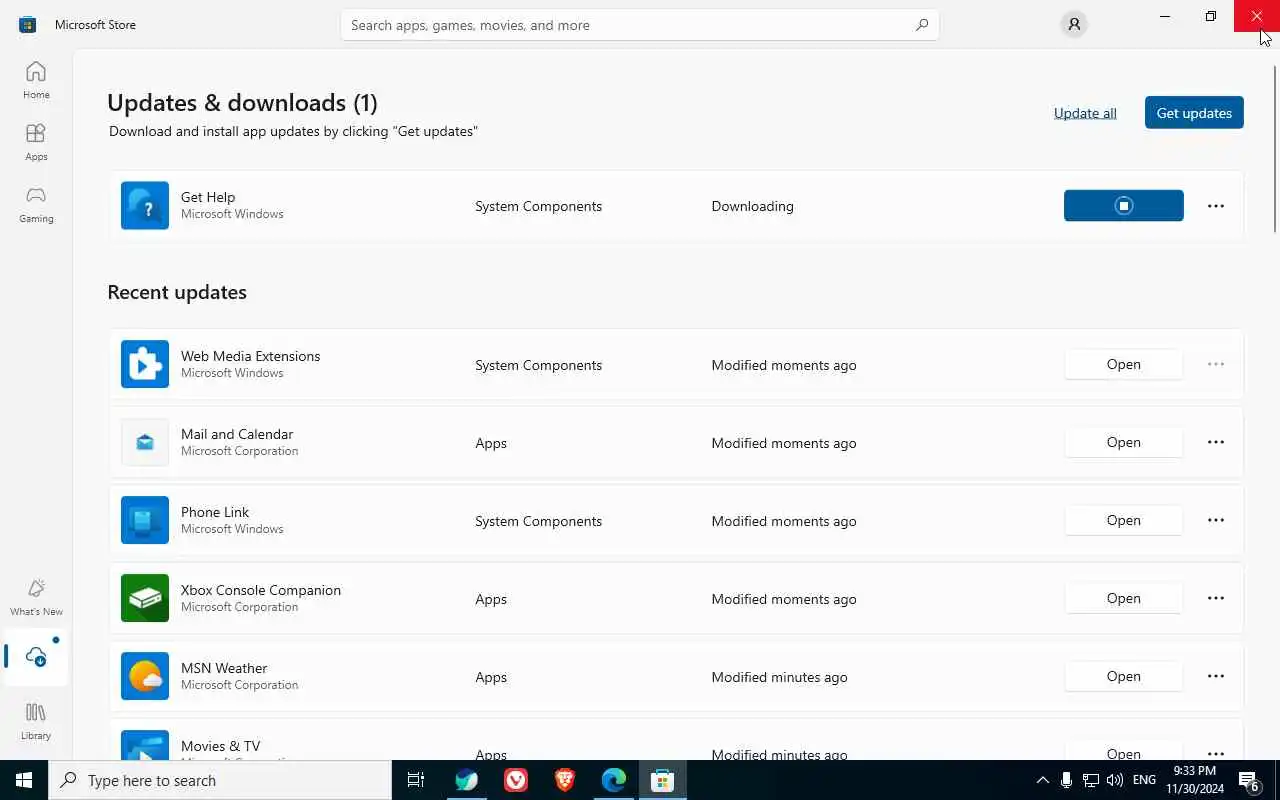Click the ENG language indicator
The width and height of the screenshot is (1280, 800).
click(x=1145, y=780)
